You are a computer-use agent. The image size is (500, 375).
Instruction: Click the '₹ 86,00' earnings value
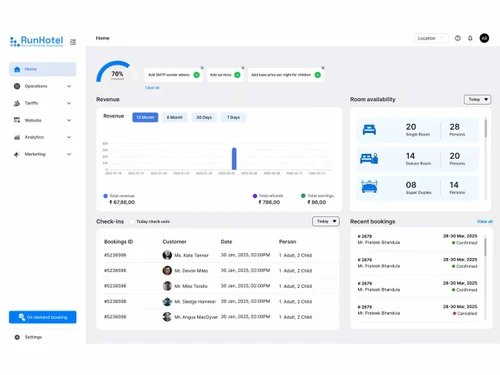317,202
